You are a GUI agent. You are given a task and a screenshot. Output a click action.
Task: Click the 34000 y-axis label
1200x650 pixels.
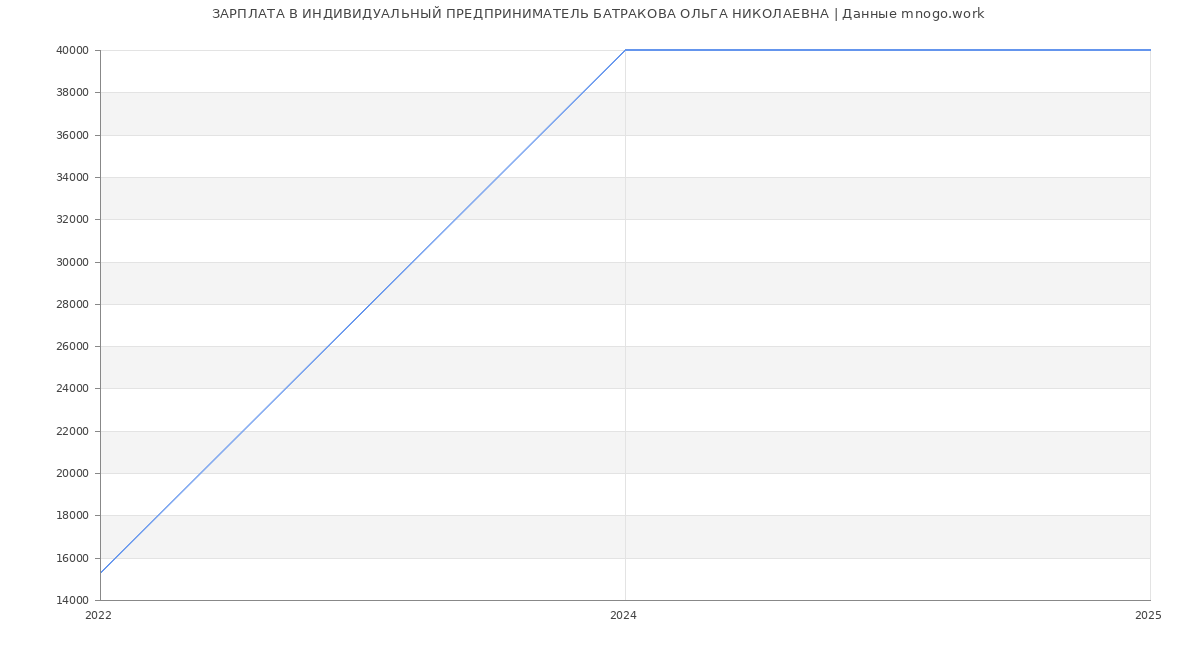coord(72,177)
